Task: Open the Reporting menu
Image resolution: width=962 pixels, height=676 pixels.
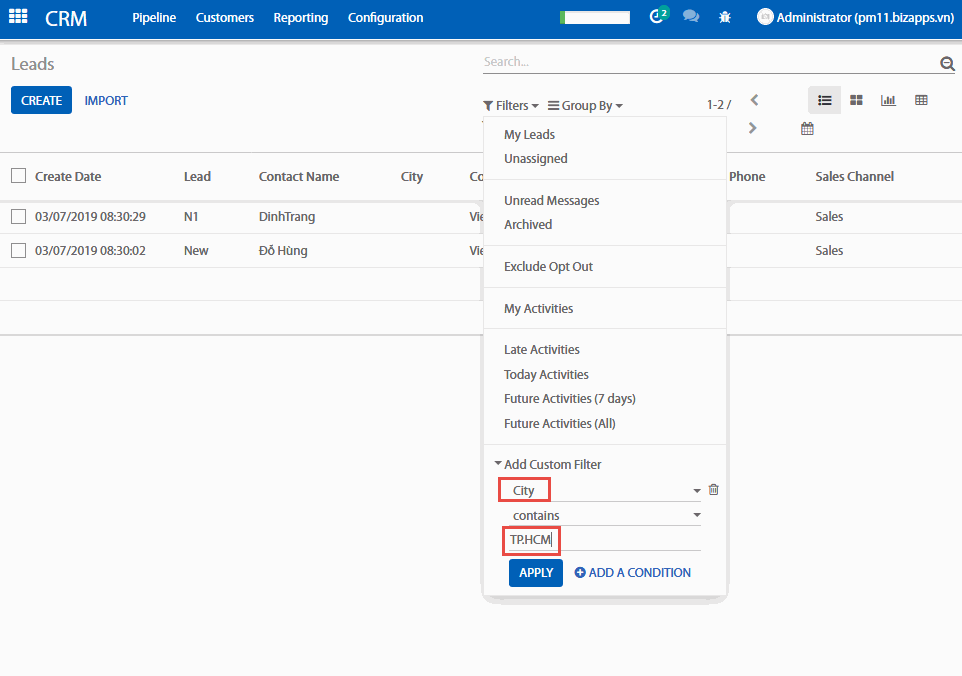Action: pyautogui.click(x=300, y=18)
